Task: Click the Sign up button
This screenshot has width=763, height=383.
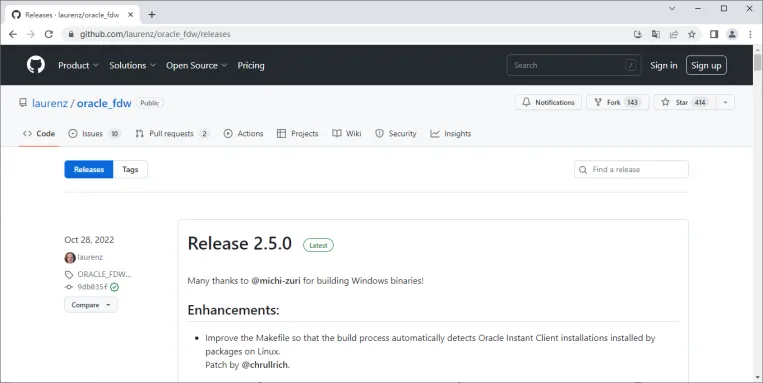Action: click(706, 65)
